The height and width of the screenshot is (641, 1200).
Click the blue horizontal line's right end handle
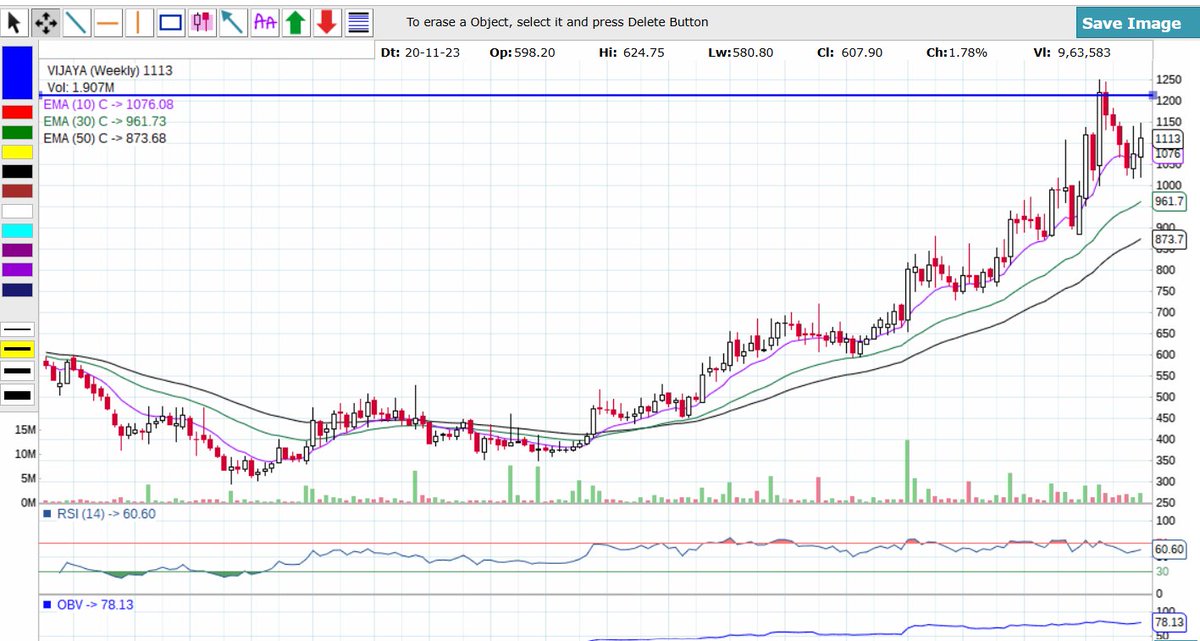(1152, 95)
